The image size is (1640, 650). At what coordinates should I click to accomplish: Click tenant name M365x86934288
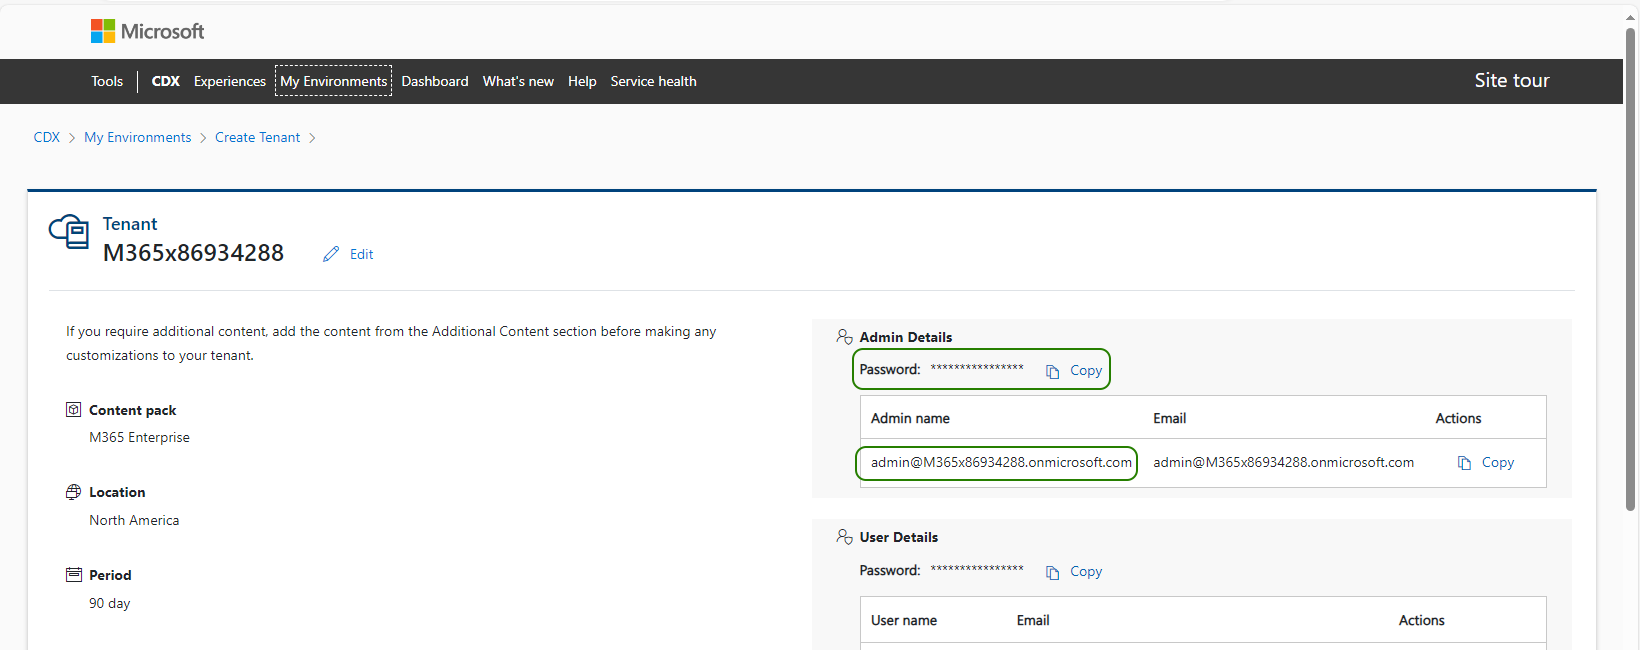coord(193,253)
